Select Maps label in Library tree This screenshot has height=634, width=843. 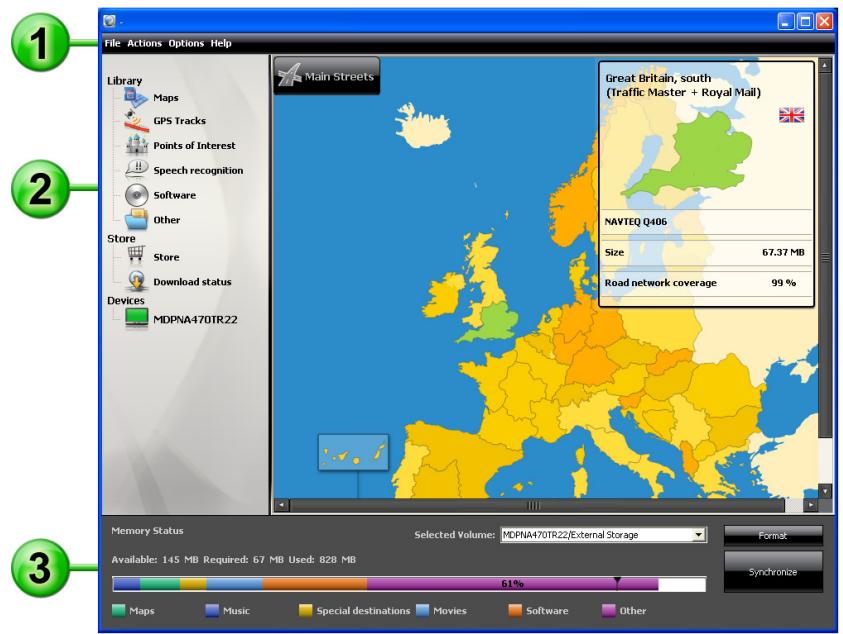166,97
